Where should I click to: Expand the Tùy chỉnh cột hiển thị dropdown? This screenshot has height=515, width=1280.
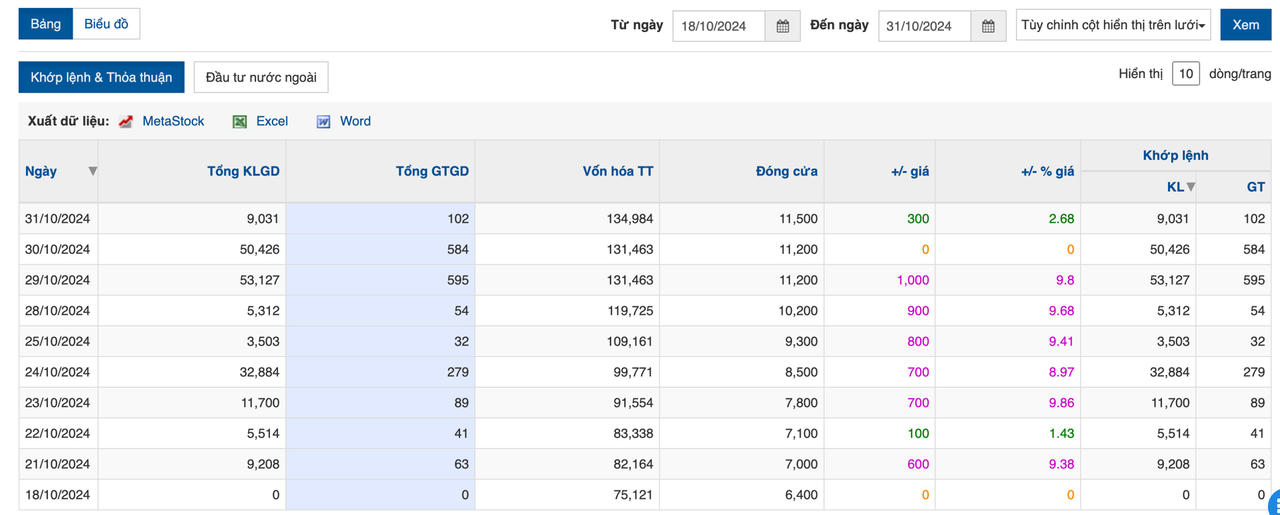pyautogui.click(x=1113, y=25)
